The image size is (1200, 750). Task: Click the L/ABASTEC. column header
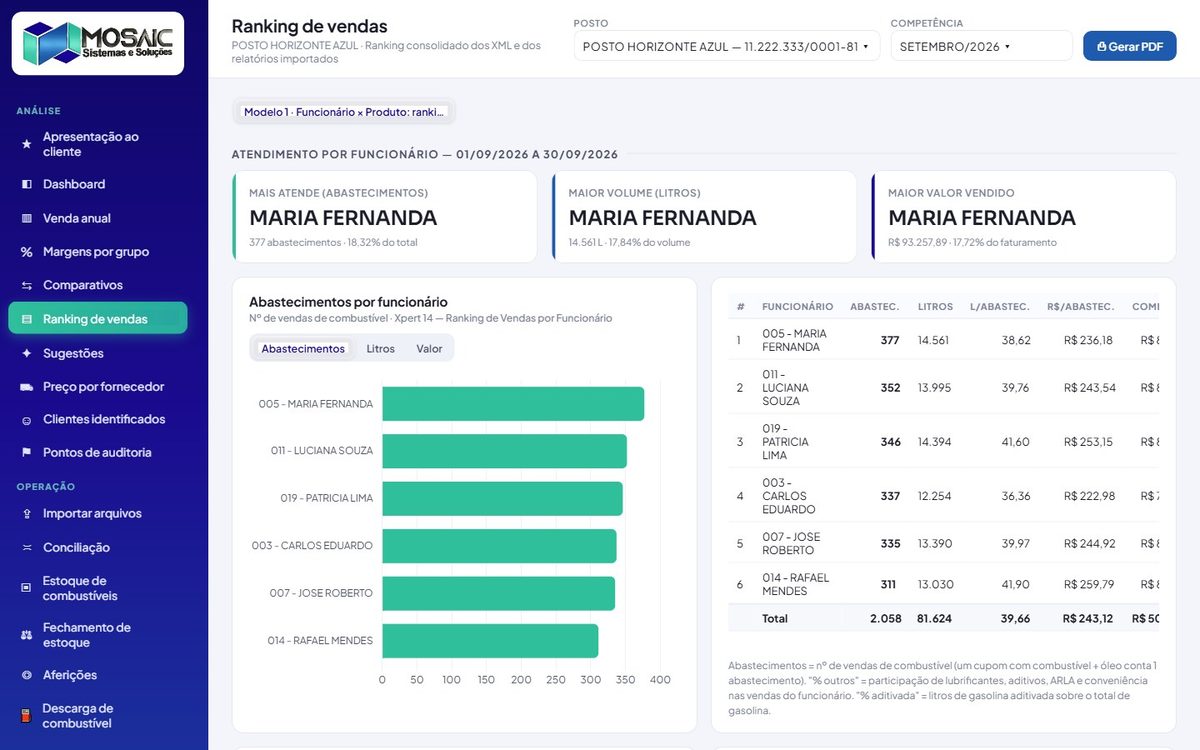tap(1000, 307)
